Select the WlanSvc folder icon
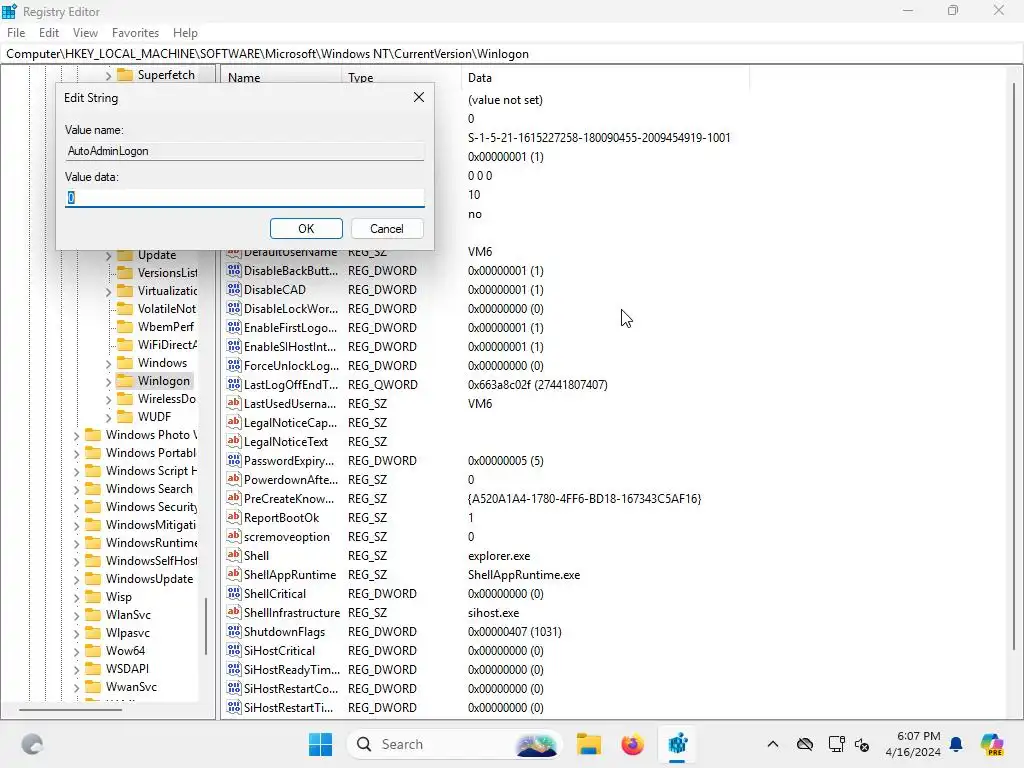The image size is (1024, 768). [93, 615]
